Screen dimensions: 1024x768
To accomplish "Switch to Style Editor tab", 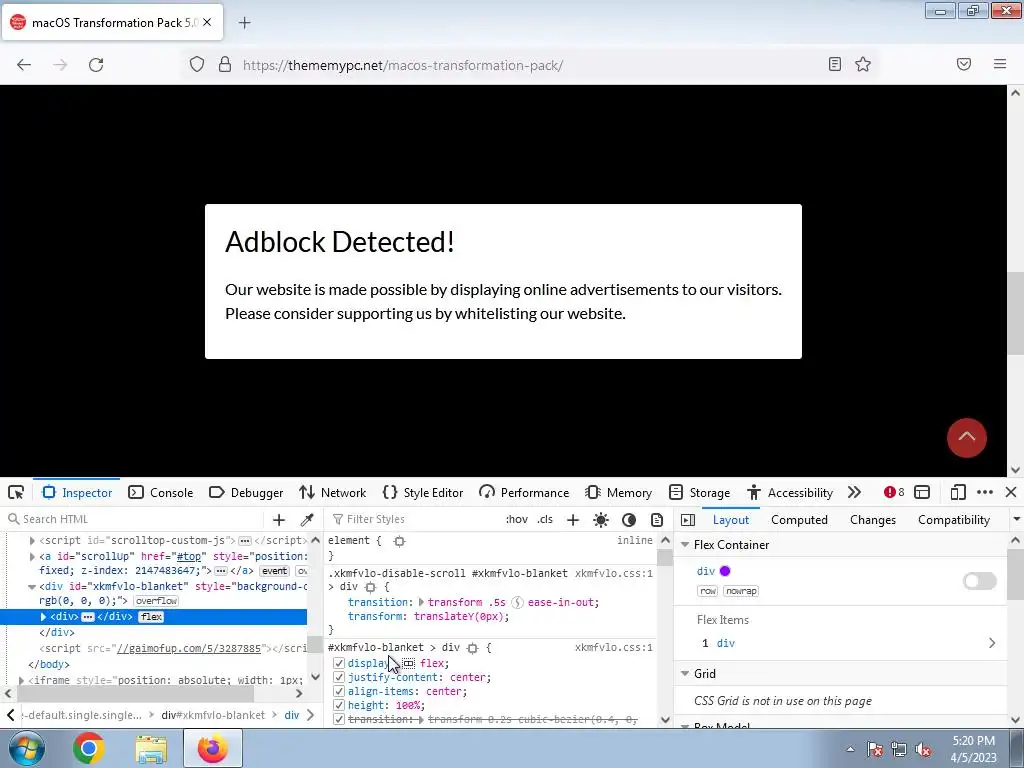I will 423,492.
